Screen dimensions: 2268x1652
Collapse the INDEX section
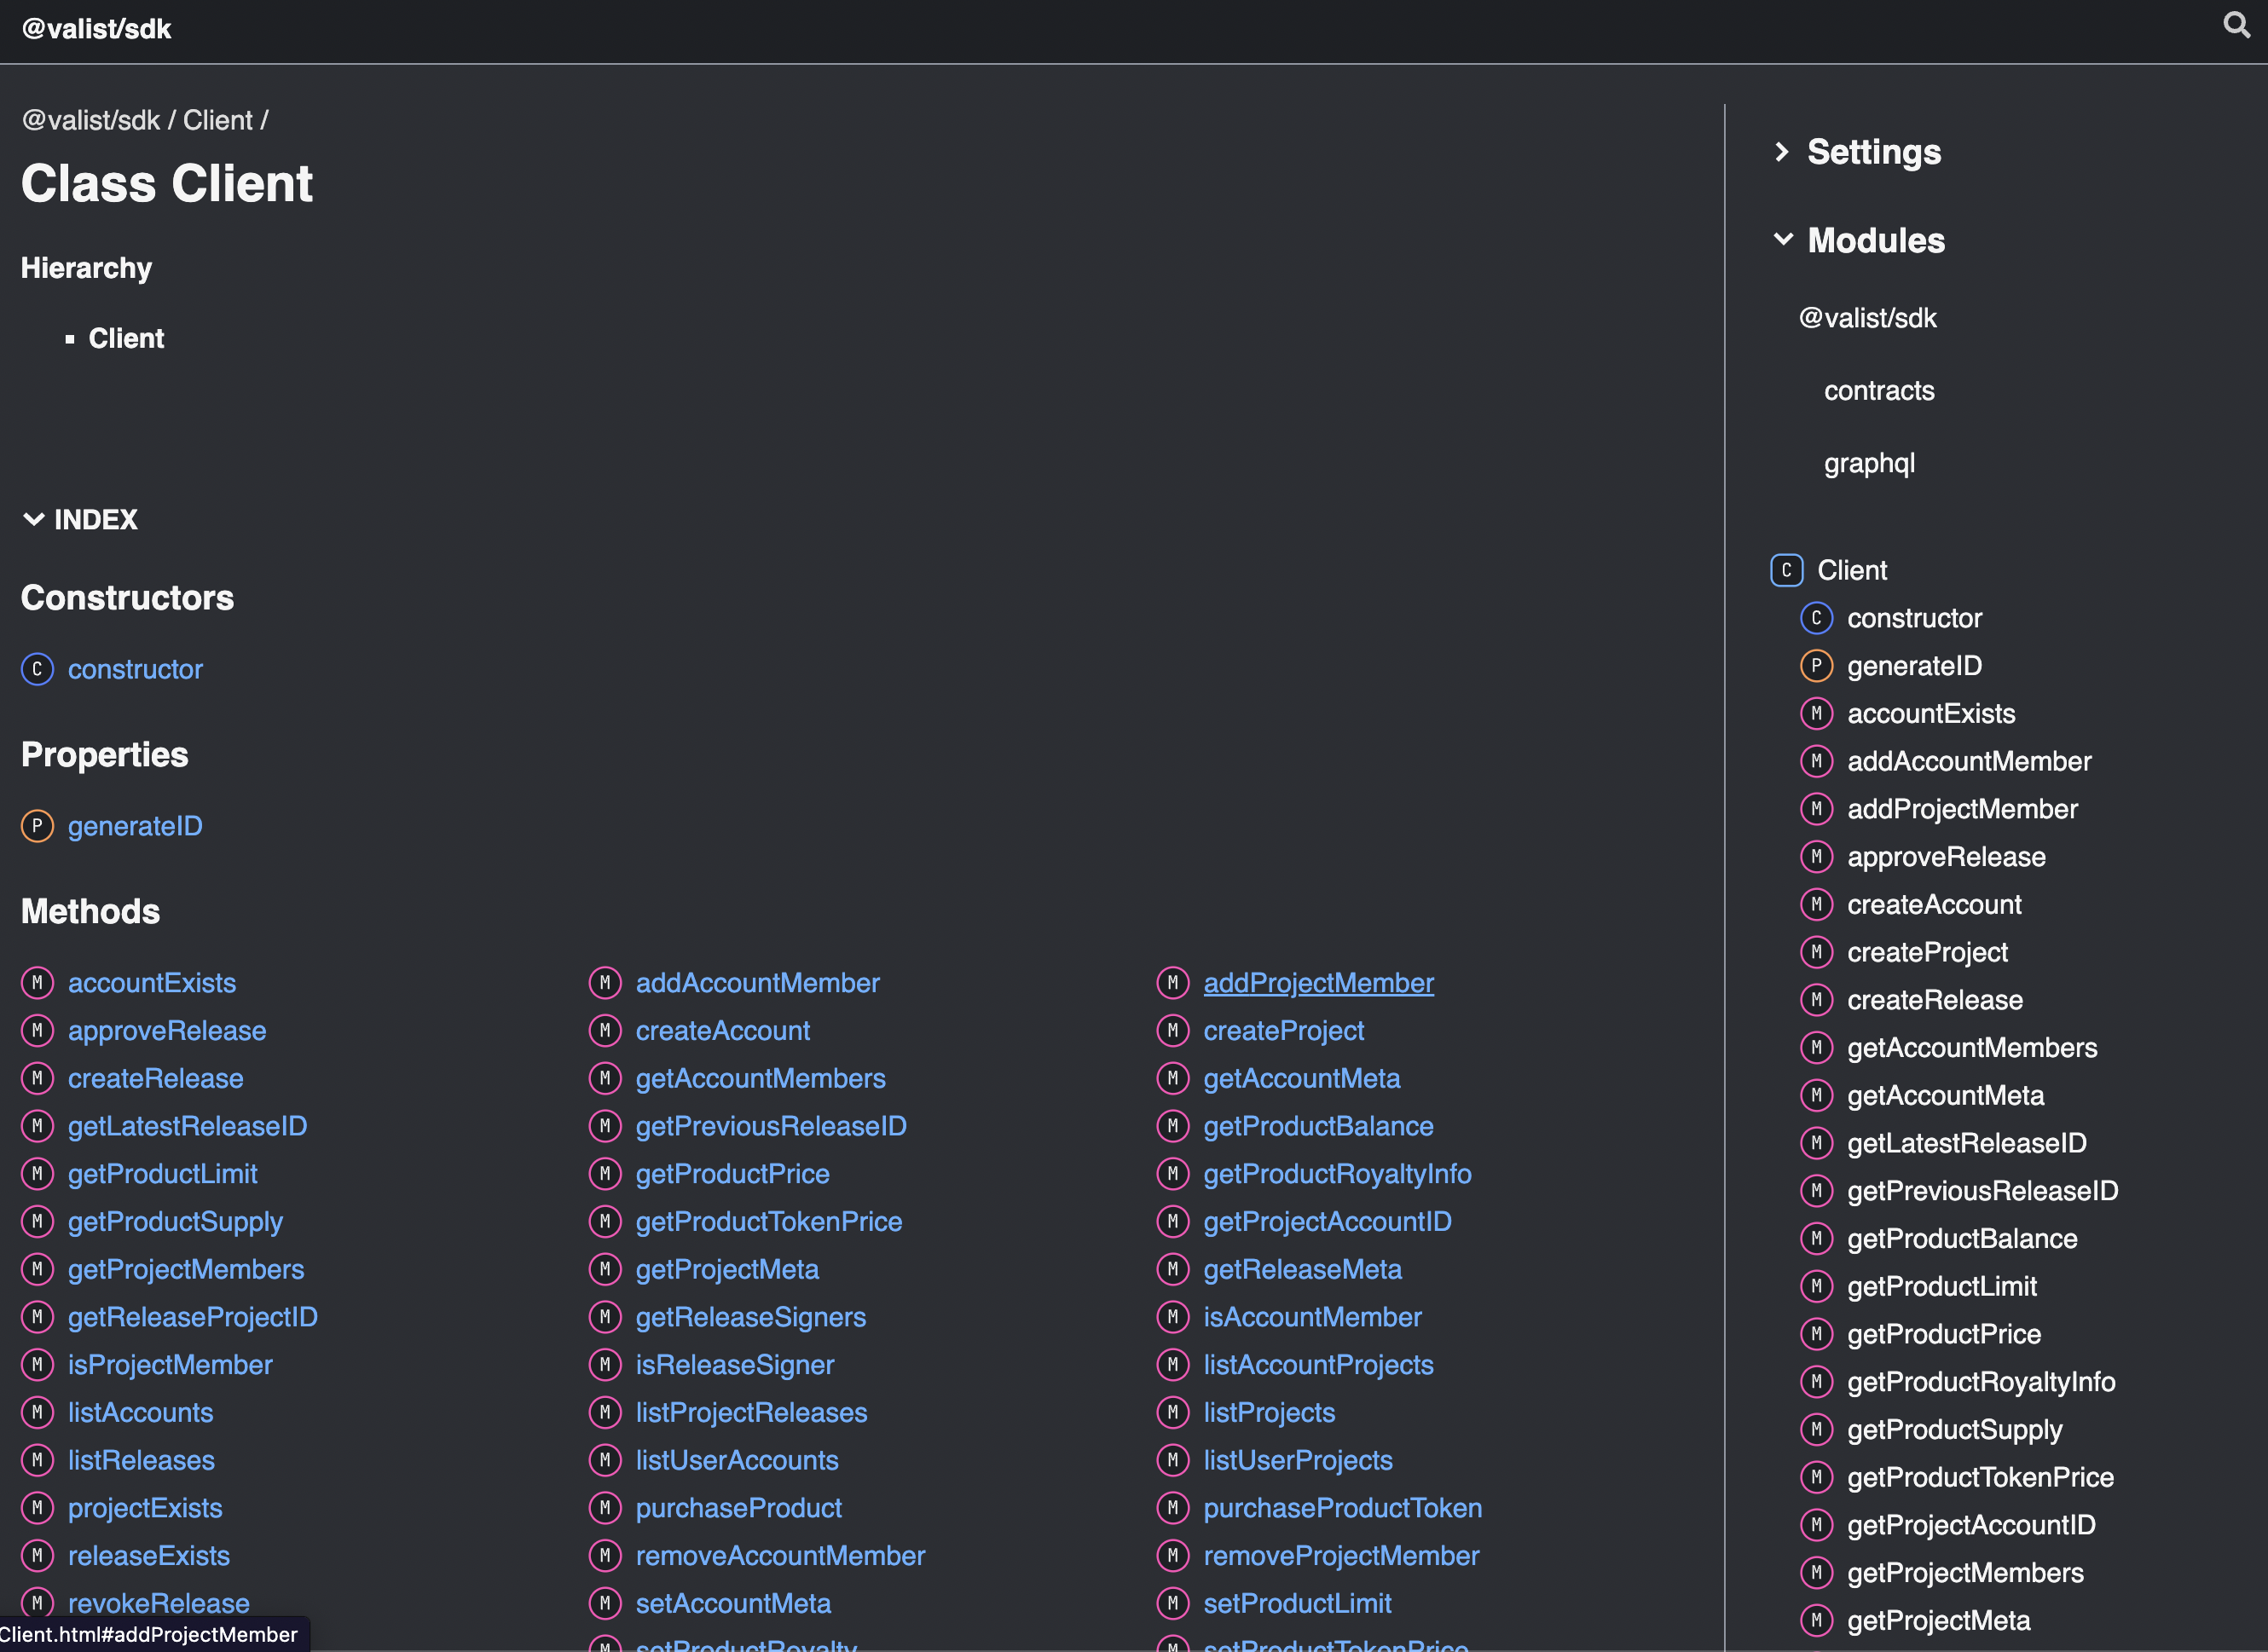80,520
